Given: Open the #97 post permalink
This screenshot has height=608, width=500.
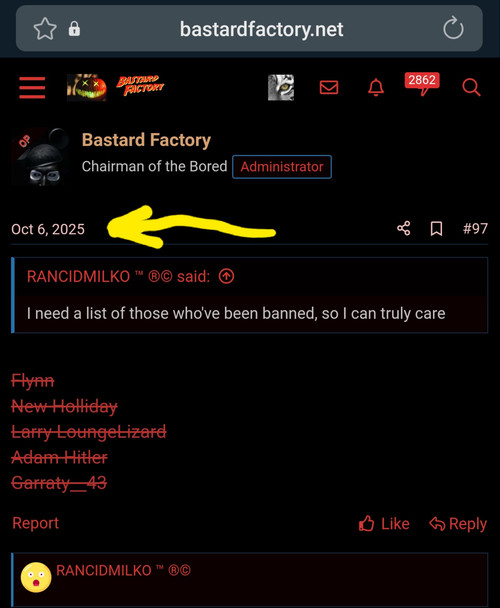Looking at the screenshot, I should coord(475,228).
